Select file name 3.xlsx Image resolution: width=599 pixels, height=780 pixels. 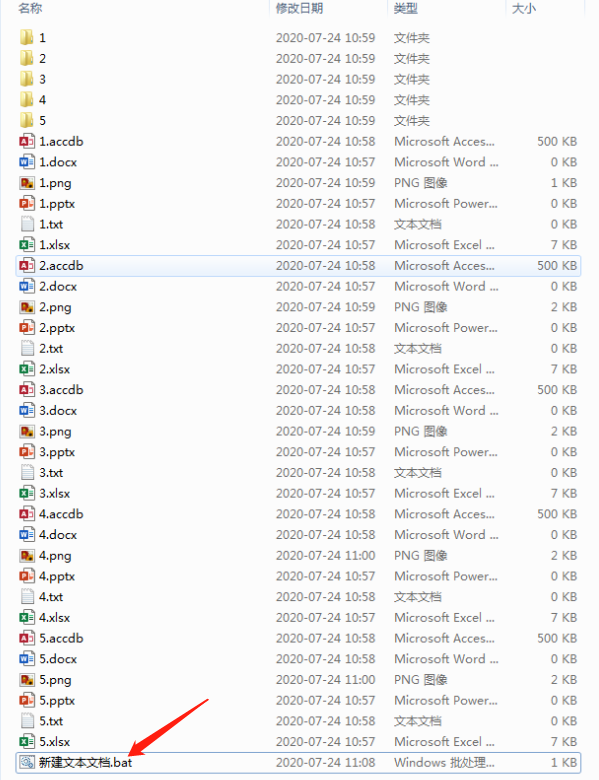click(x=55, y=493)
